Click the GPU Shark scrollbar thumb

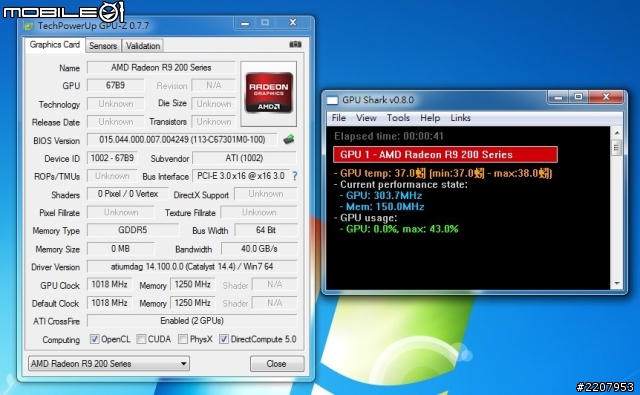point(617,148)
